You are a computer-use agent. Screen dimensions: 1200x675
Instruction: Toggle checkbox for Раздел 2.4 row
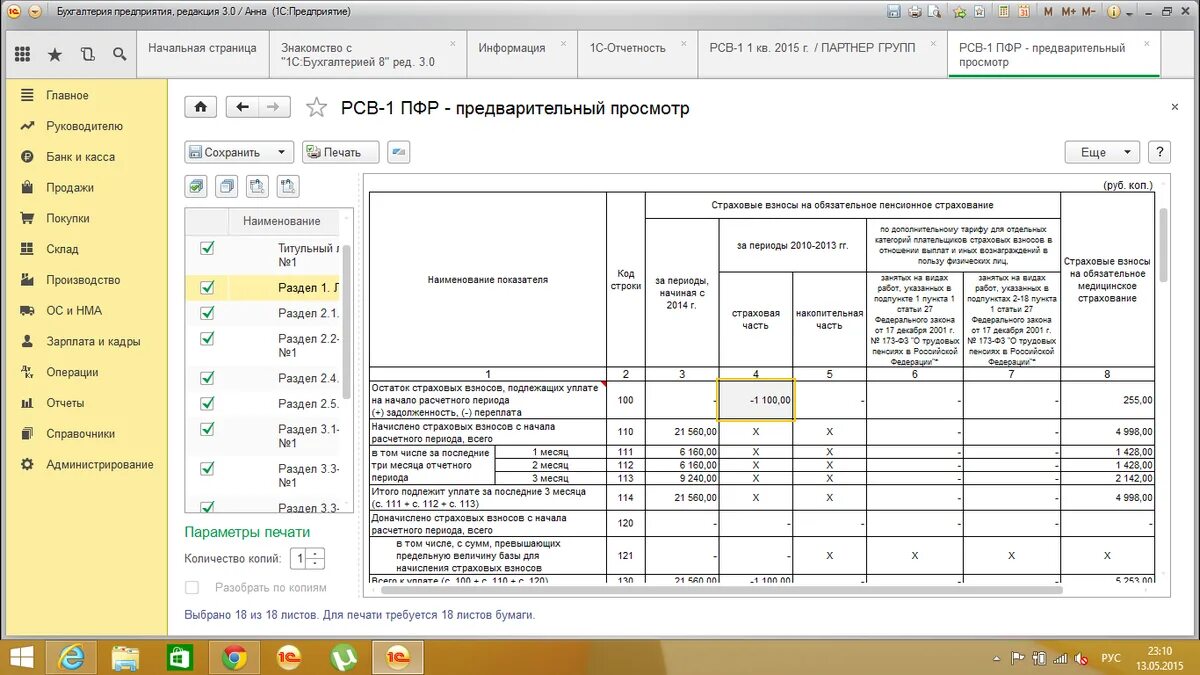coord(207,378)
